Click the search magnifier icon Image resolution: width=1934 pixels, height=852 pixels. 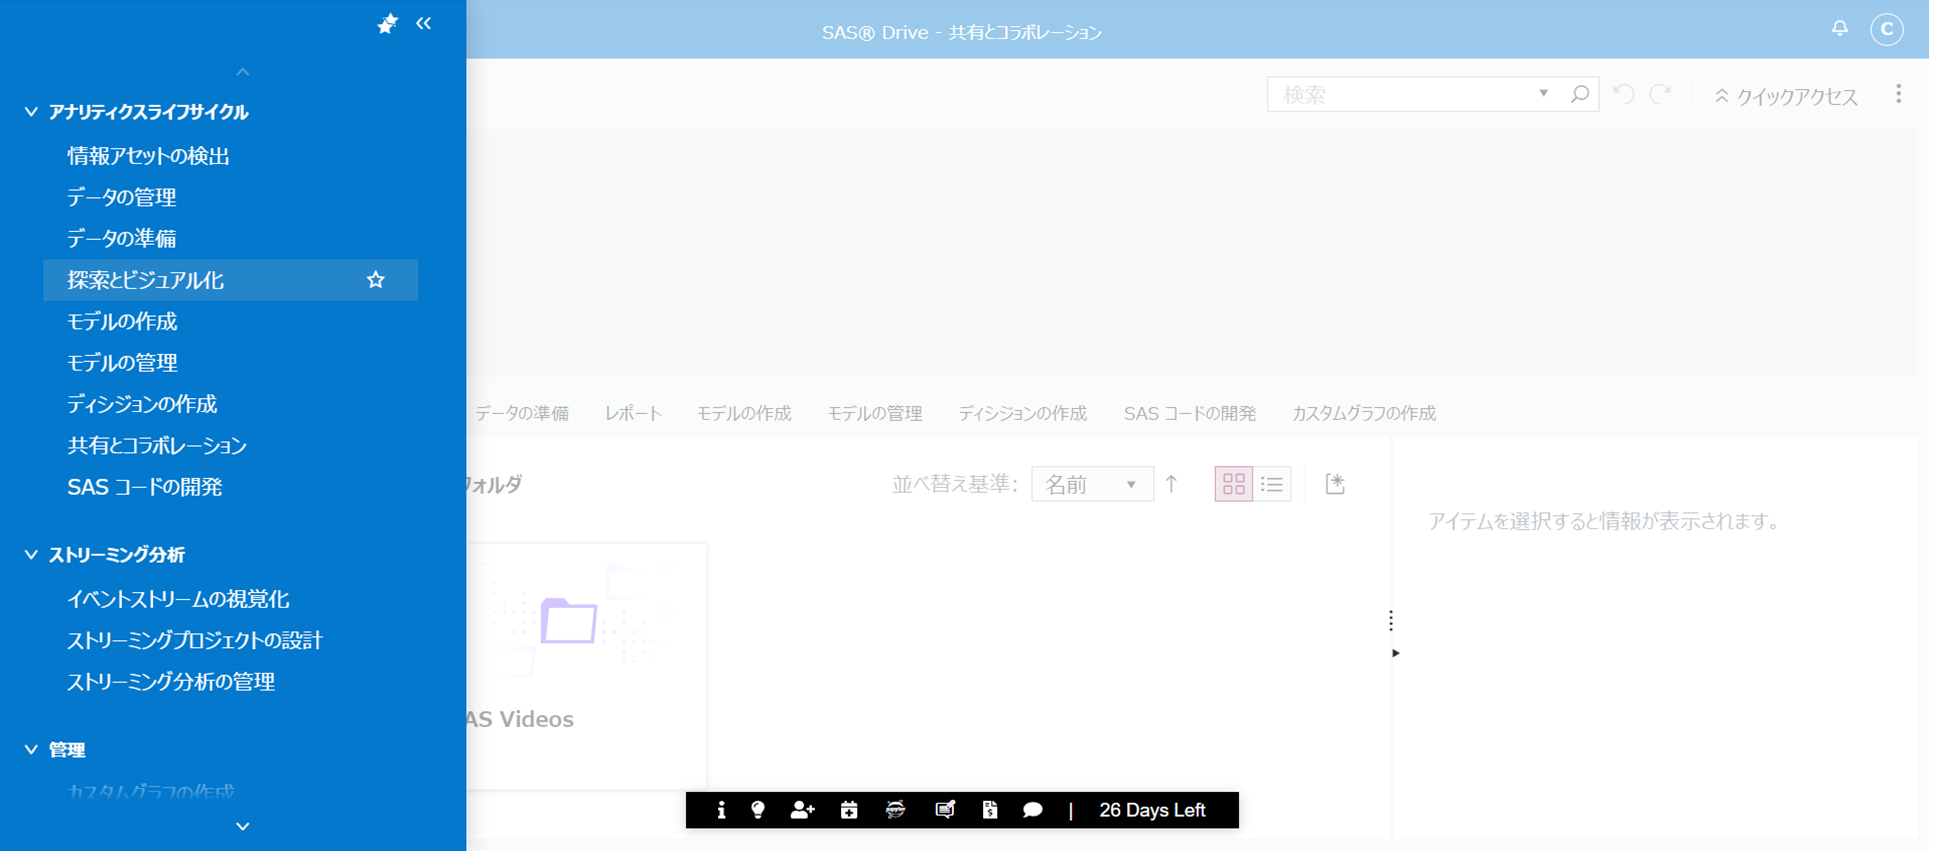tap(1580, 94)
